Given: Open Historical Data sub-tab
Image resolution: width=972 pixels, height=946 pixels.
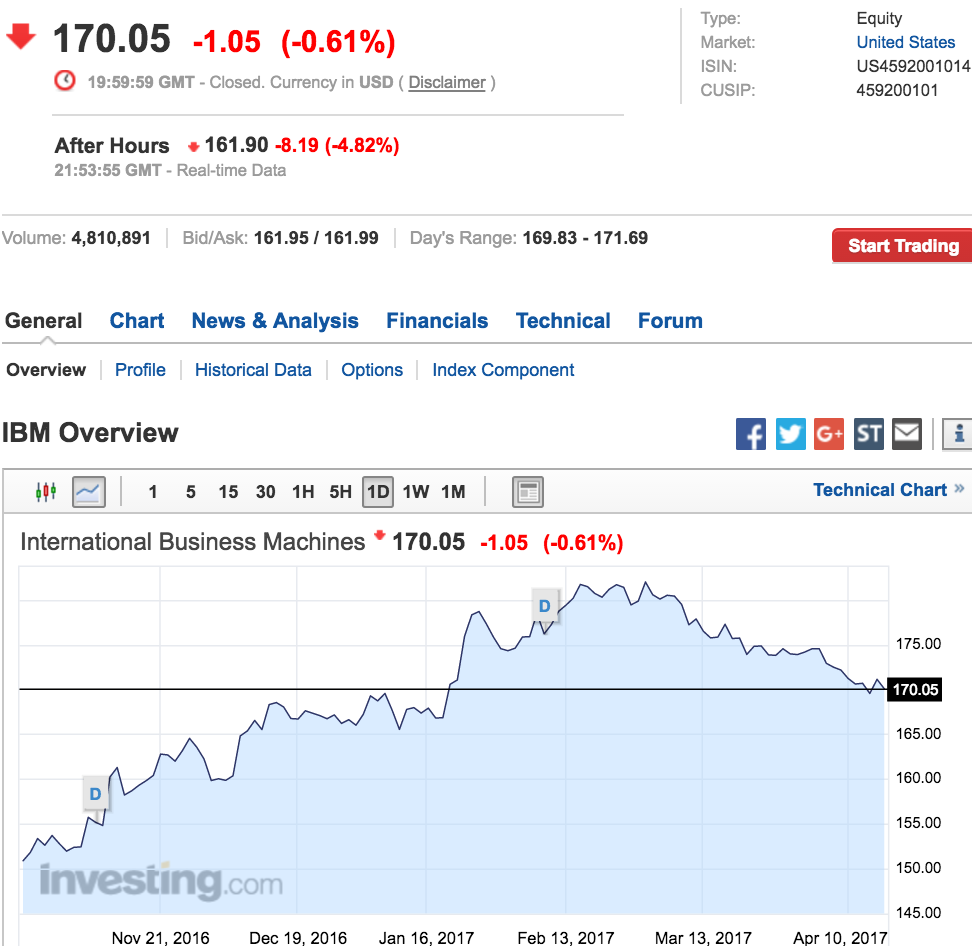Looking at the screenshot, I should (253, 370).
